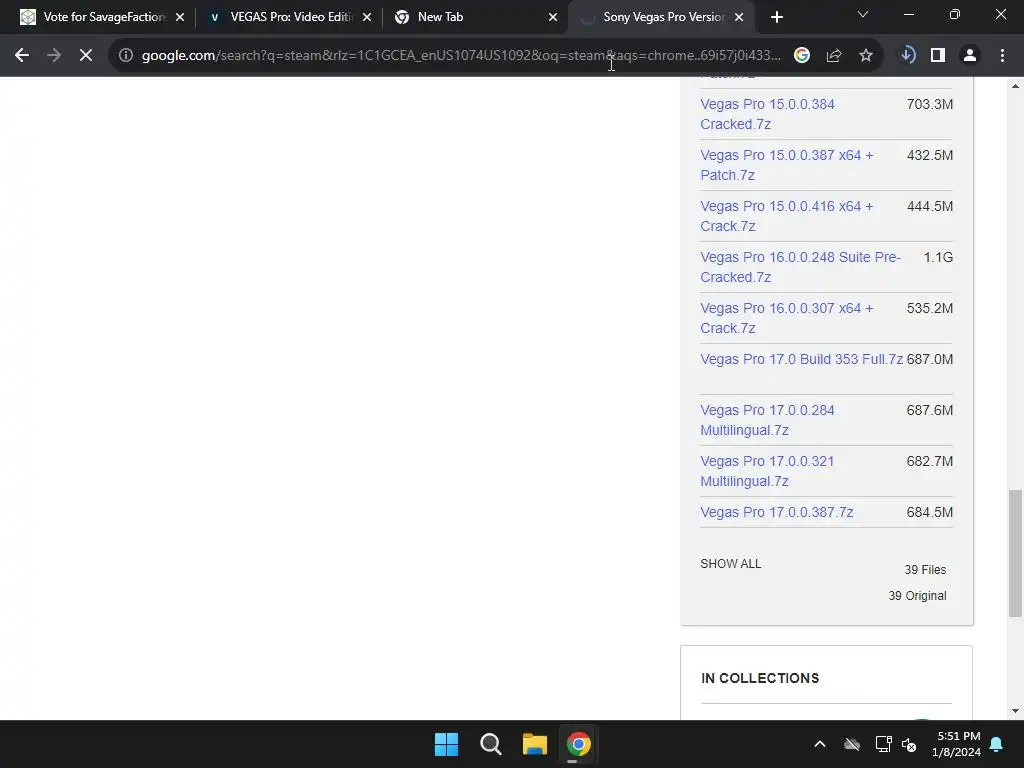The height and width of the screenshot is (768, 1024).
Task: Open the network status tray icon
Action: click(883, 744)
